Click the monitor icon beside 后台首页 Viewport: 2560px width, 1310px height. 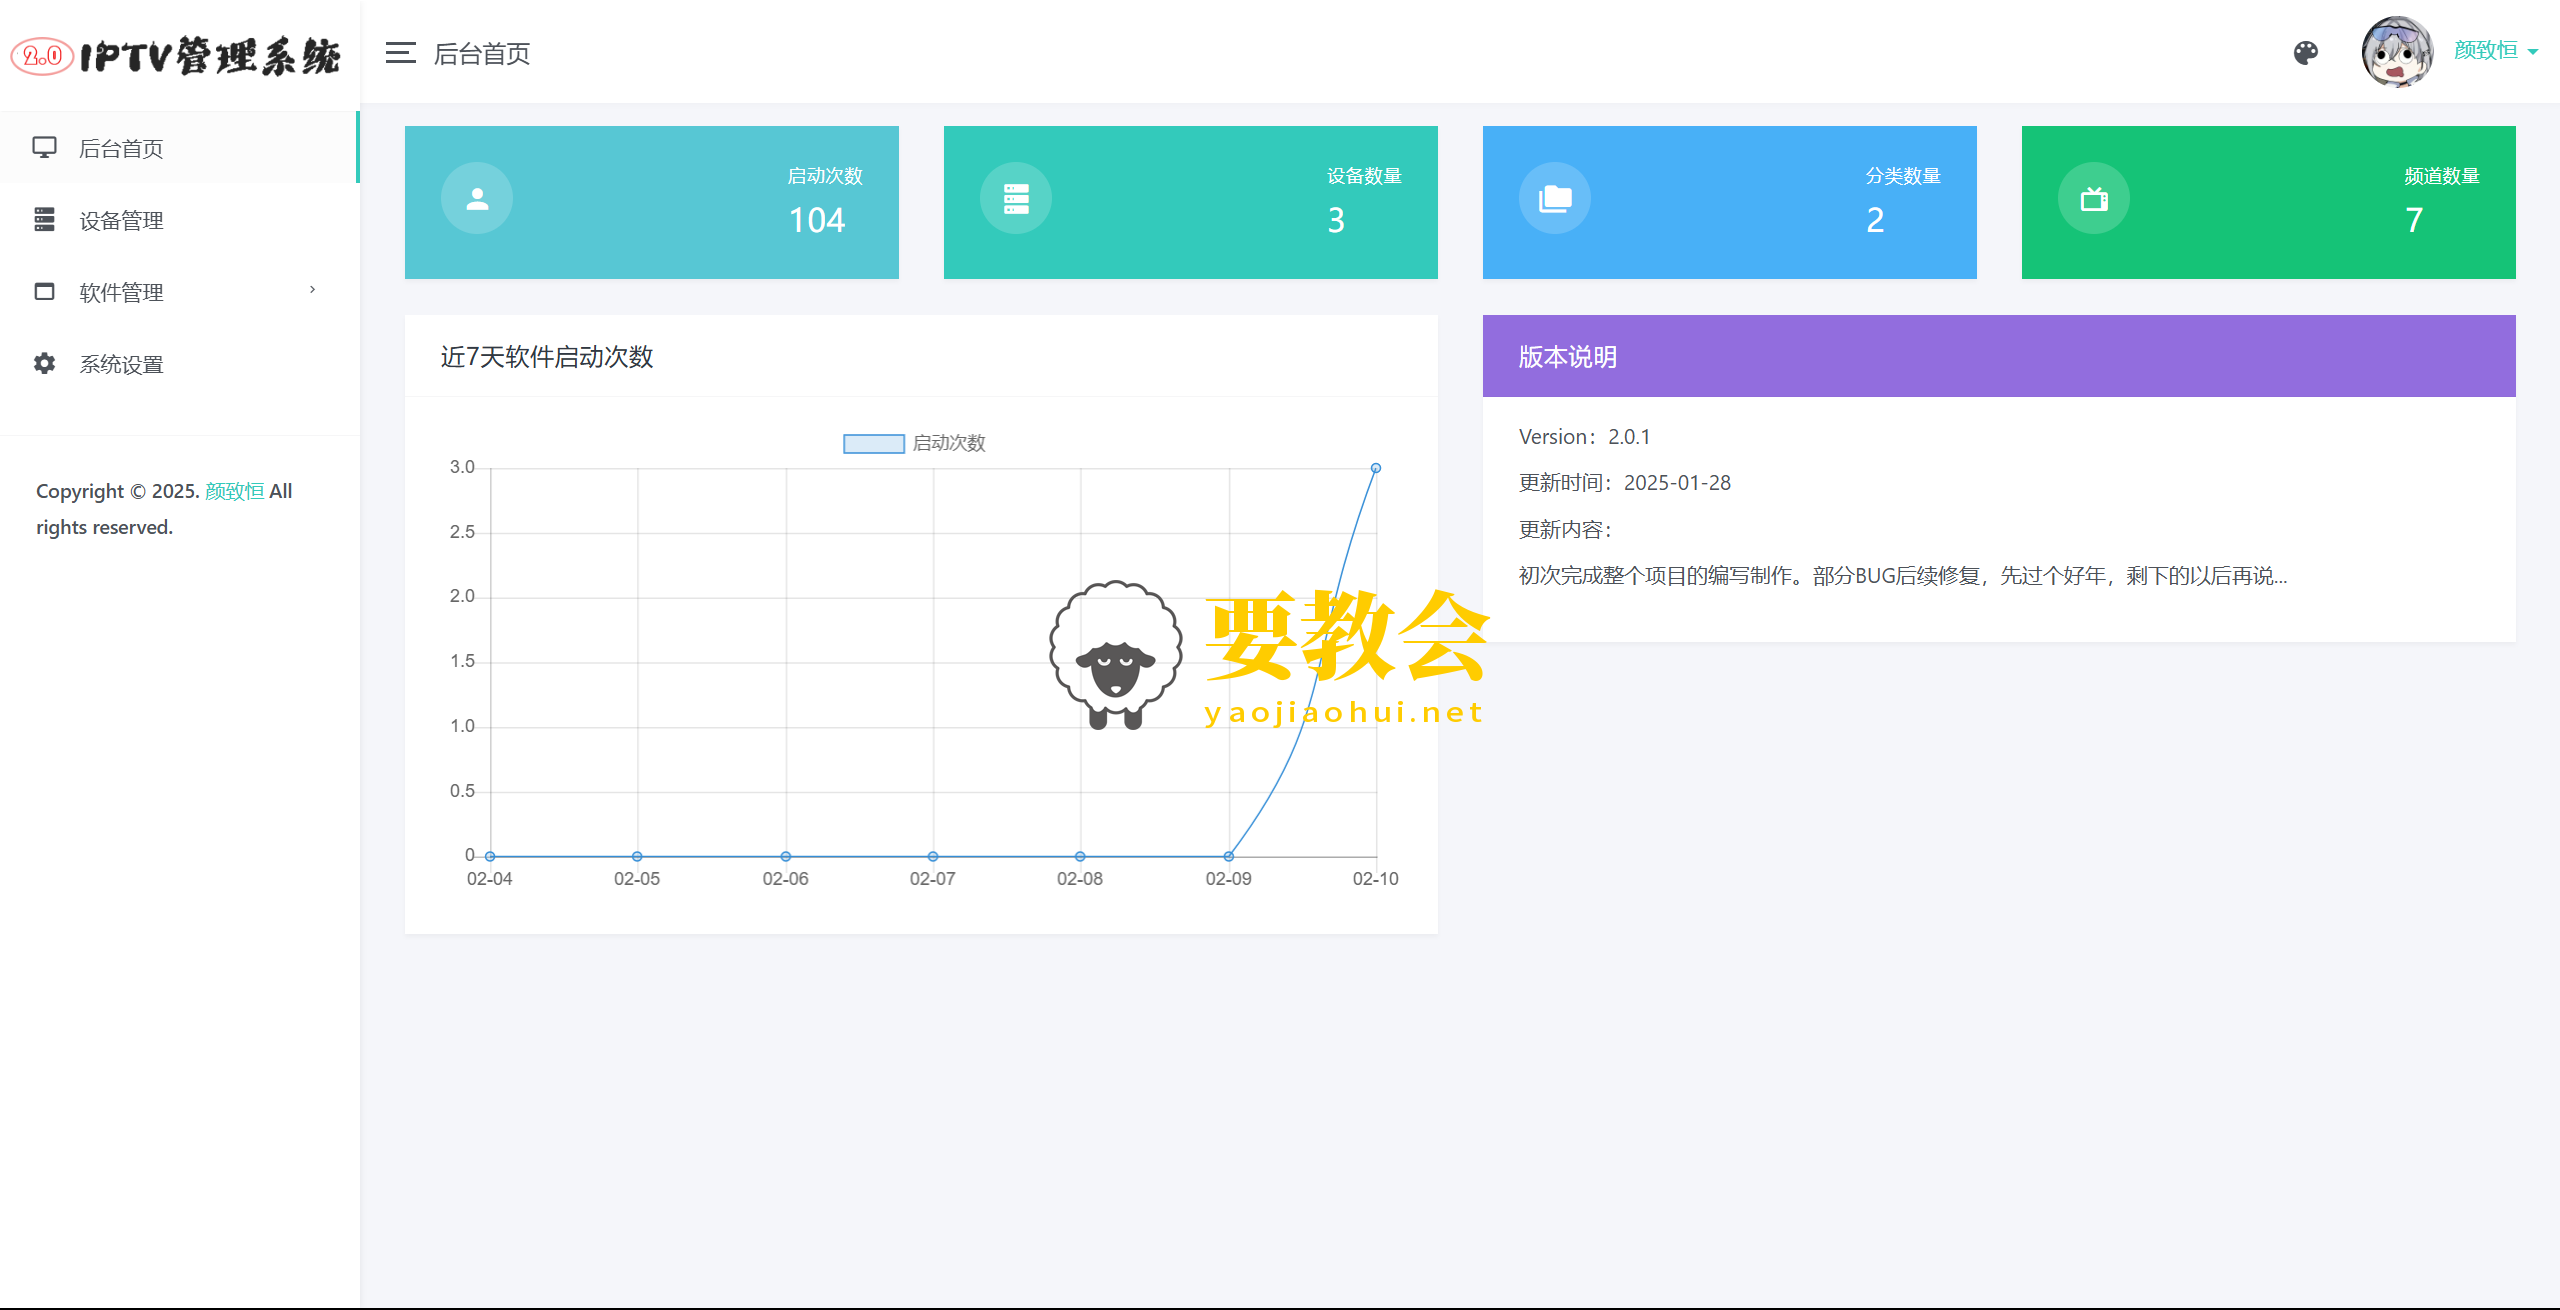click(x=44, y=148)
